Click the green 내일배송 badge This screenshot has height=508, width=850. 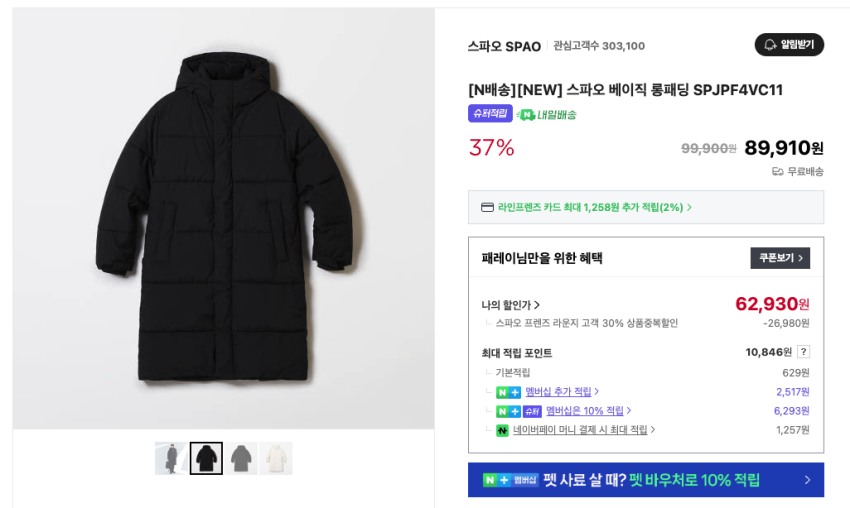tap(547, 114)
